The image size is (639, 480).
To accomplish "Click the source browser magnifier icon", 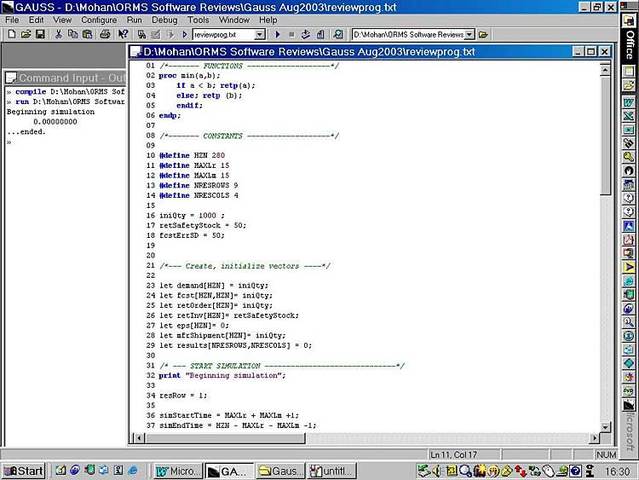I will pos(338,35).
